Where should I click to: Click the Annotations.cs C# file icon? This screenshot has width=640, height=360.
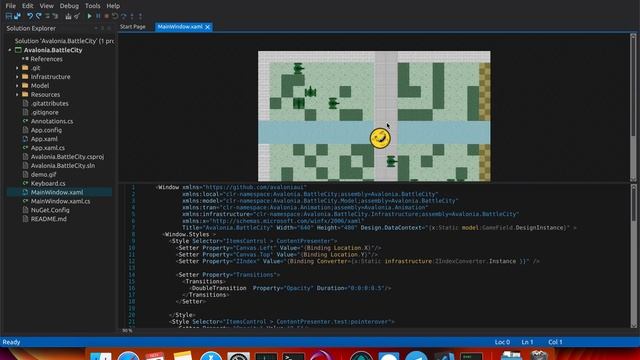pos(25,121)
